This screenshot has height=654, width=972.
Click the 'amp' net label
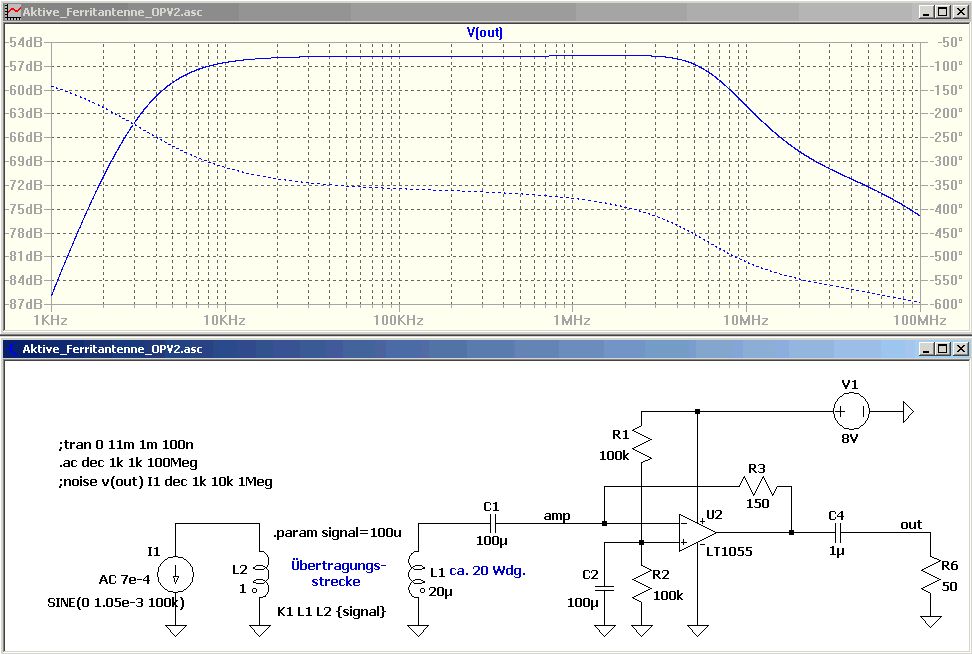[x=557, y=516]
